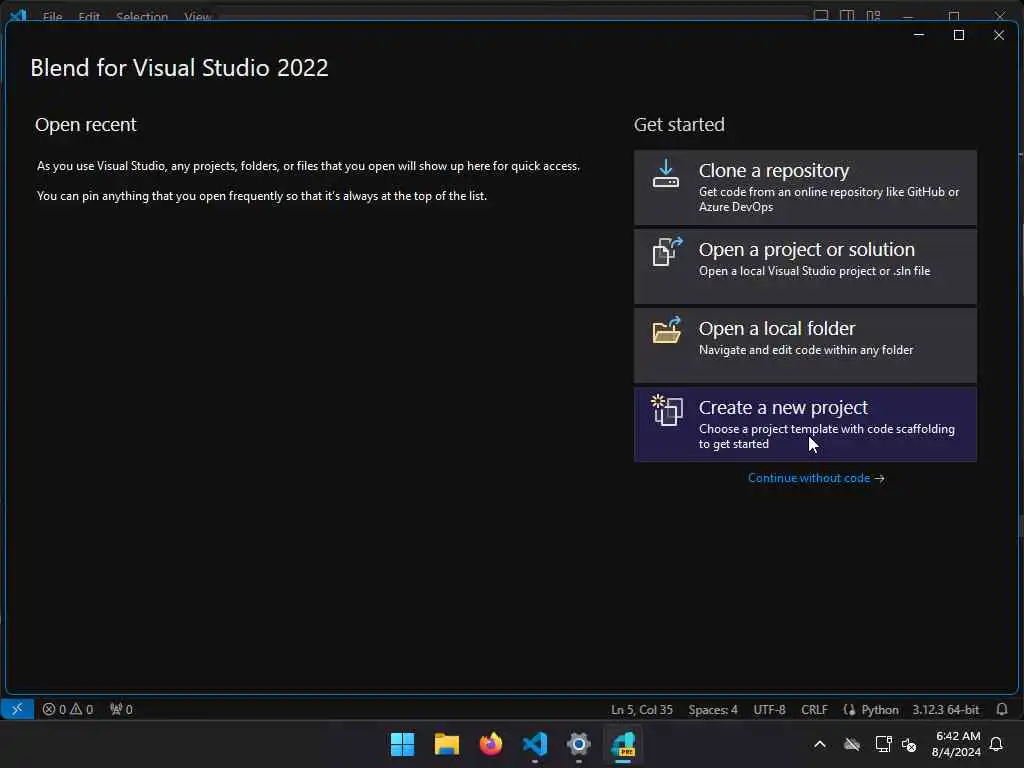Click the OneDrive cloud tray icon
Screen dimensions: 1024x768
pos(852,744)
